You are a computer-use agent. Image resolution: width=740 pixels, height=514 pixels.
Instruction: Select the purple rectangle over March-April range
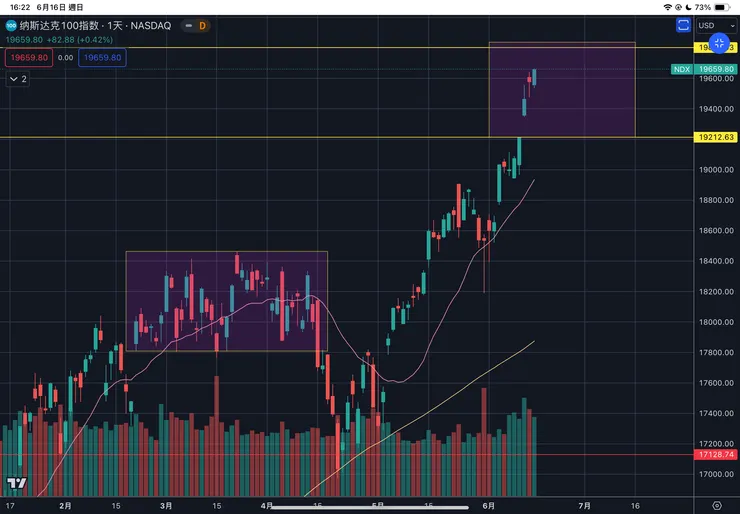tap(227, 301)
